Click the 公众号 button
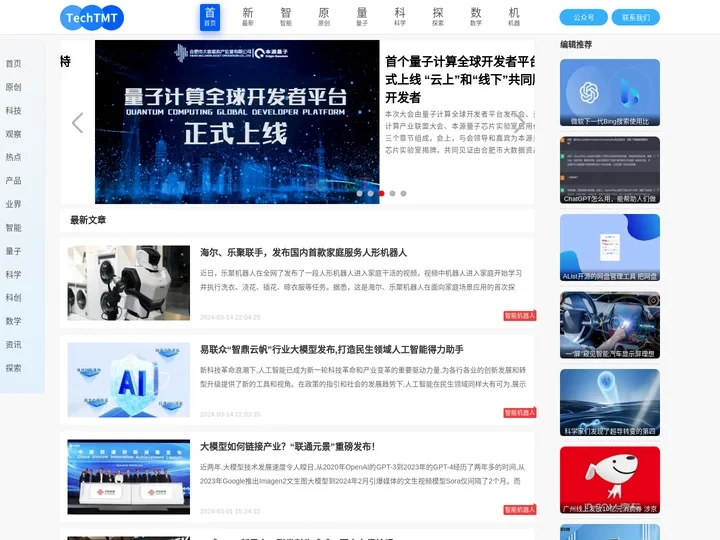 point(584,17)
